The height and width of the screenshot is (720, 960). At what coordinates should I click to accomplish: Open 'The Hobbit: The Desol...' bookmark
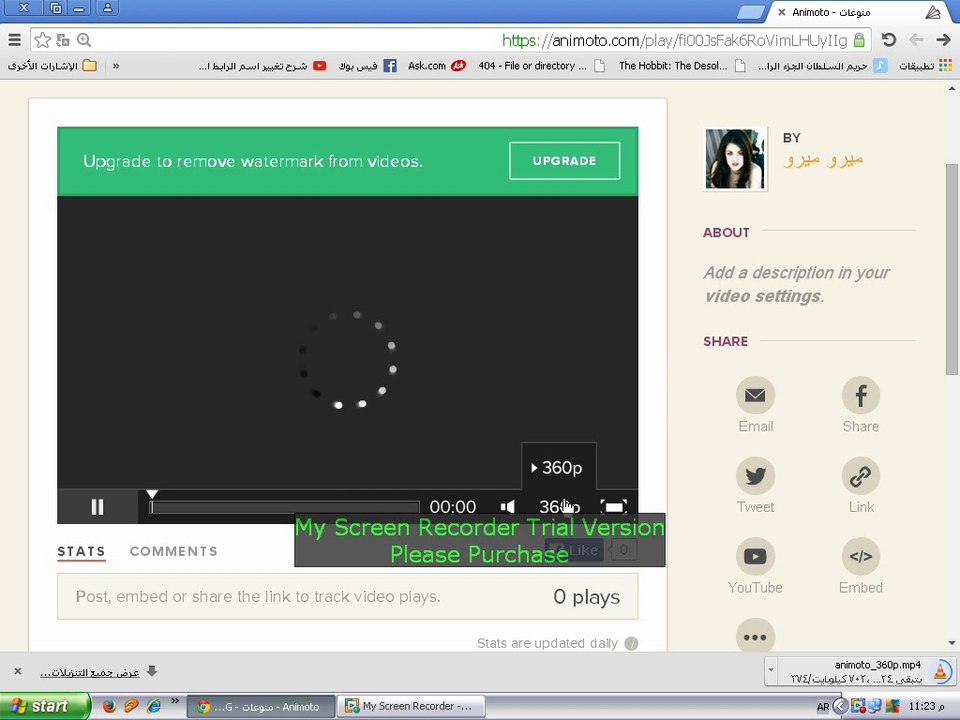pos(682,66)
